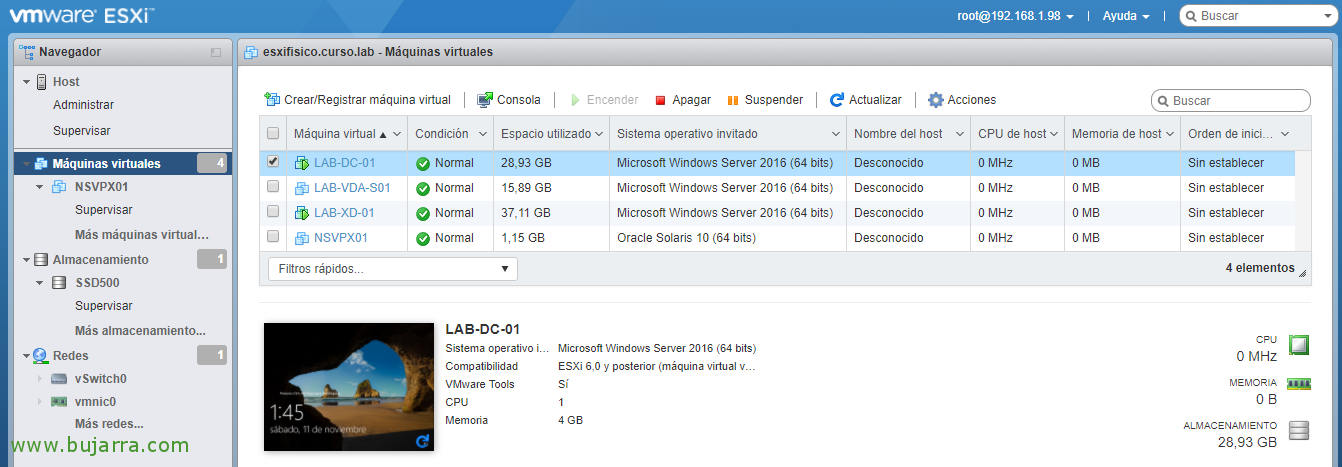
Task: Select Supervisar under Host
Action: [81, 131]
